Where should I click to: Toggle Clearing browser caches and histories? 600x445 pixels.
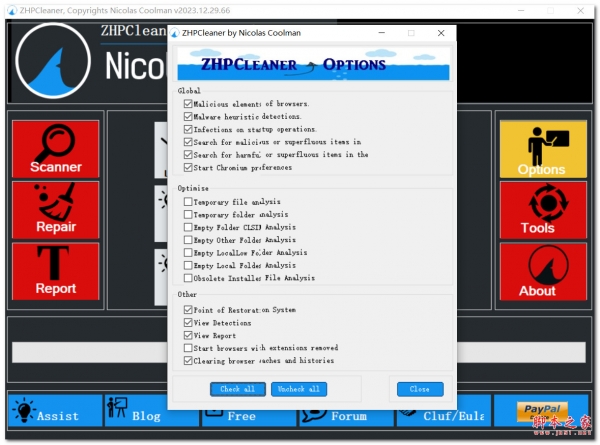(x=188, y=360)
